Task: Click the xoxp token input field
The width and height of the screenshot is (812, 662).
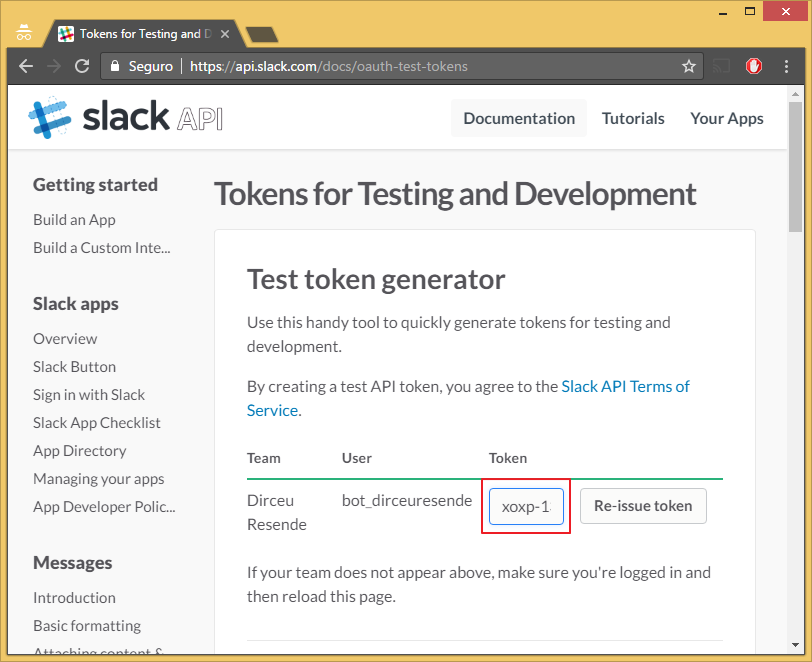Action: [x=526, y=506]
